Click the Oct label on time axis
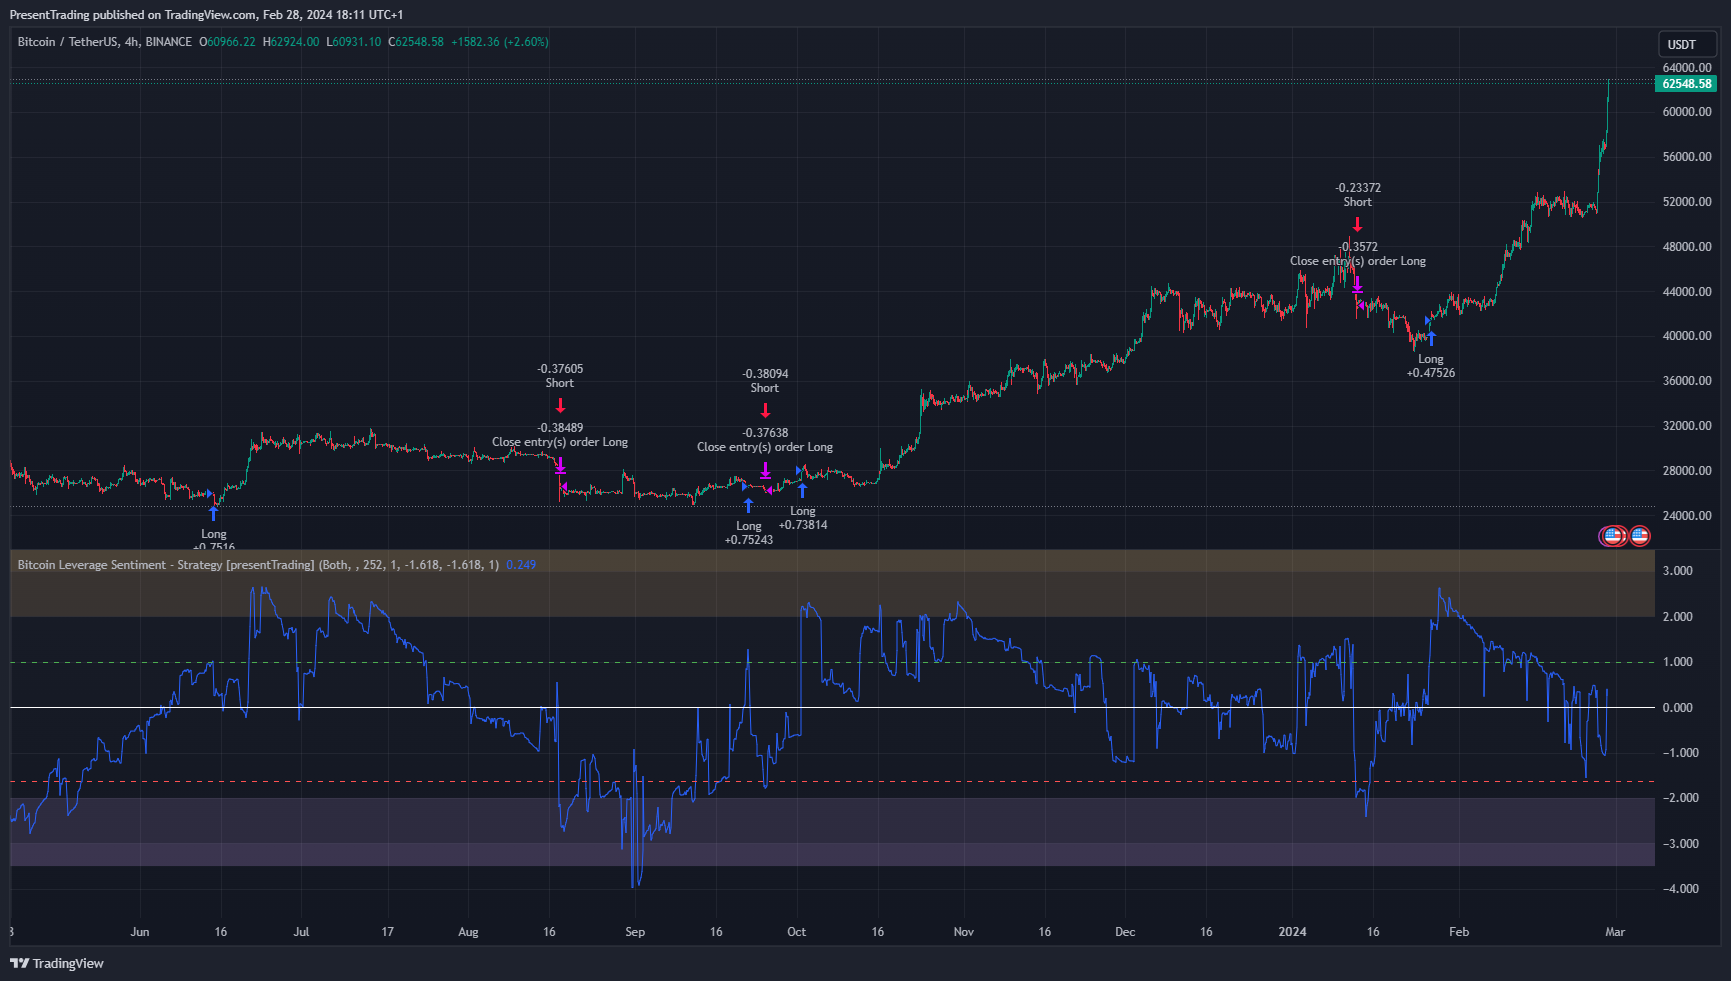This screenshot has width=1731, height=981. [796, 932]
